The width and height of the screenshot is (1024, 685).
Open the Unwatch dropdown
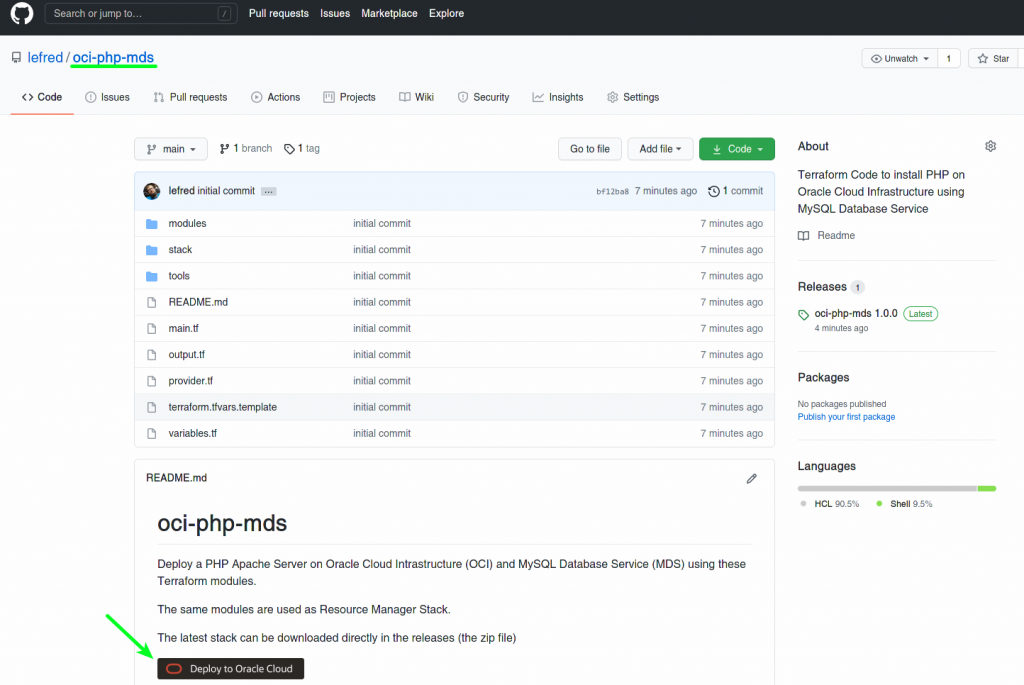(x=899, y=59)
